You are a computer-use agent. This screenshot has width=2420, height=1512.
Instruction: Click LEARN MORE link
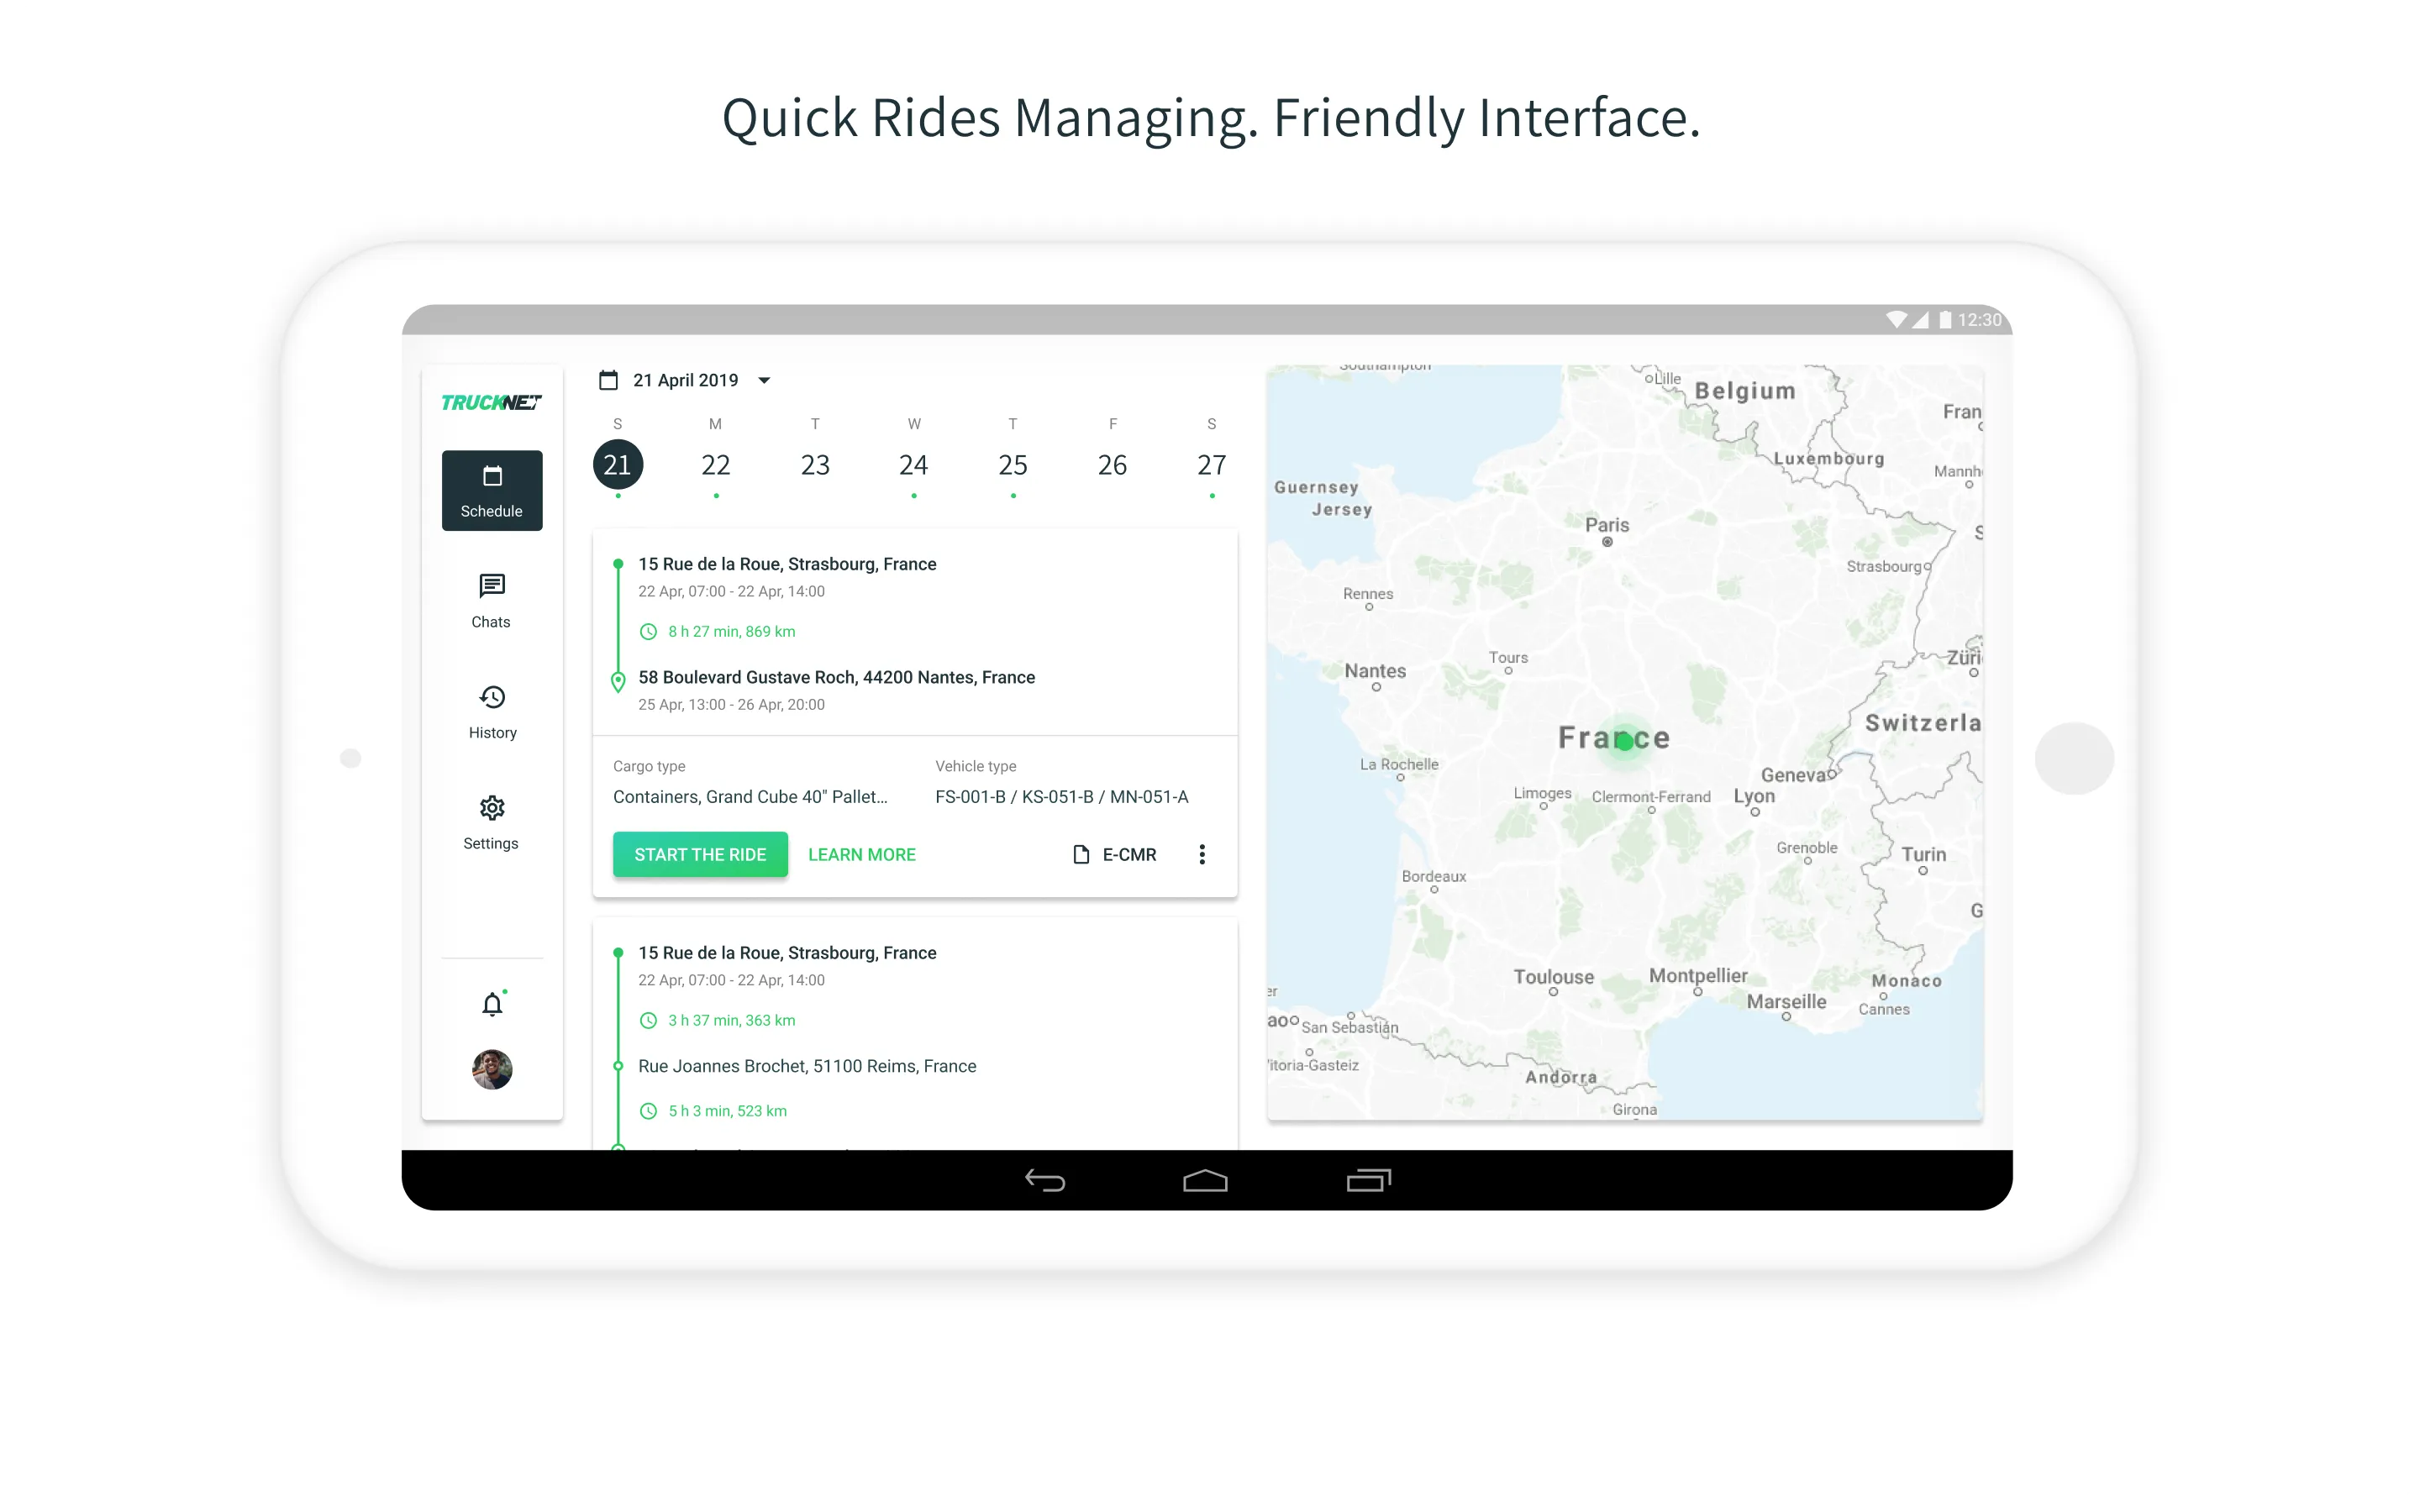tap(860, 853)
